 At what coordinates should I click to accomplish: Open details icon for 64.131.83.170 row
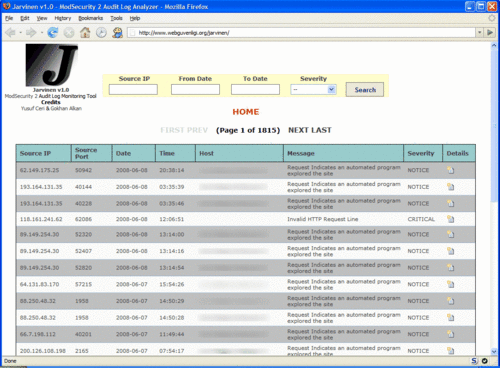450,284
